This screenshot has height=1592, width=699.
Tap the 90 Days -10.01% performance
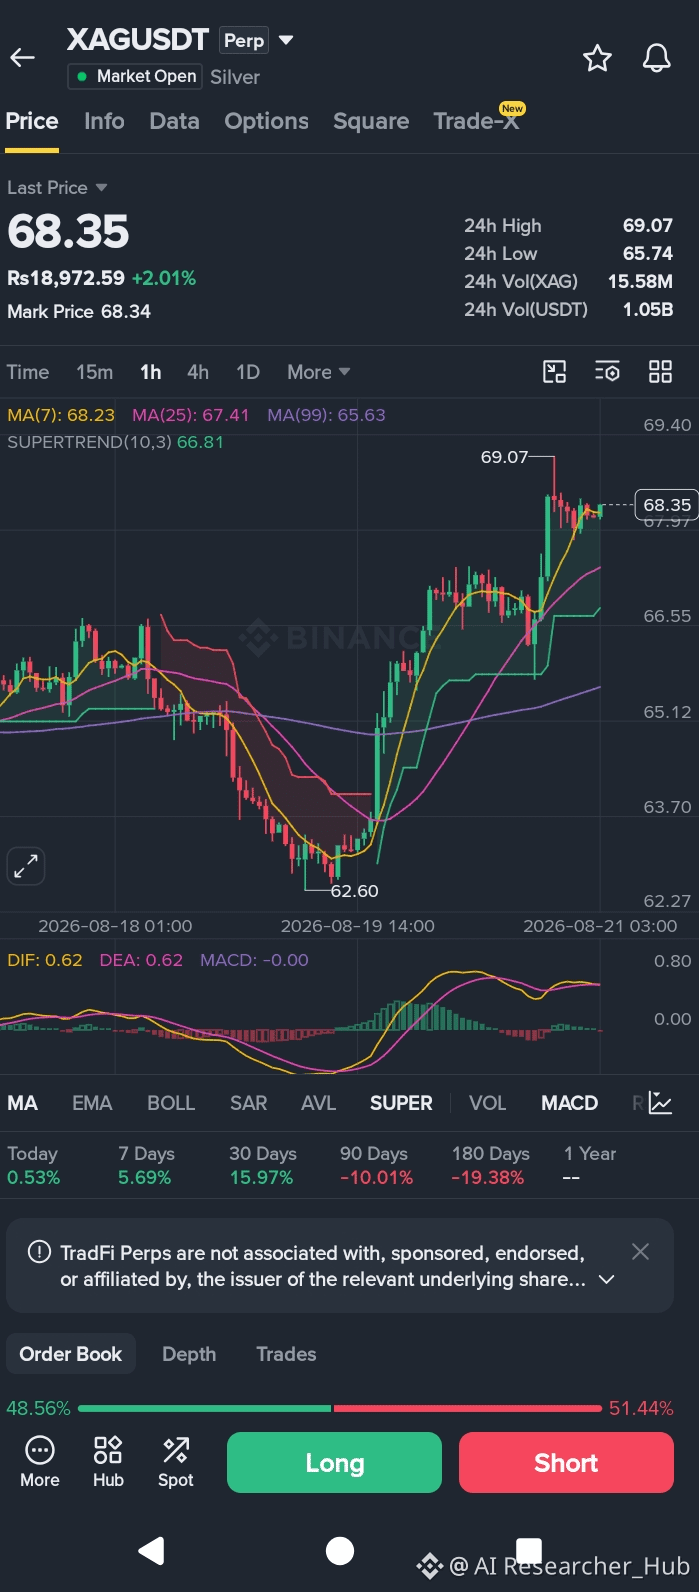(x=376, y=1165)
